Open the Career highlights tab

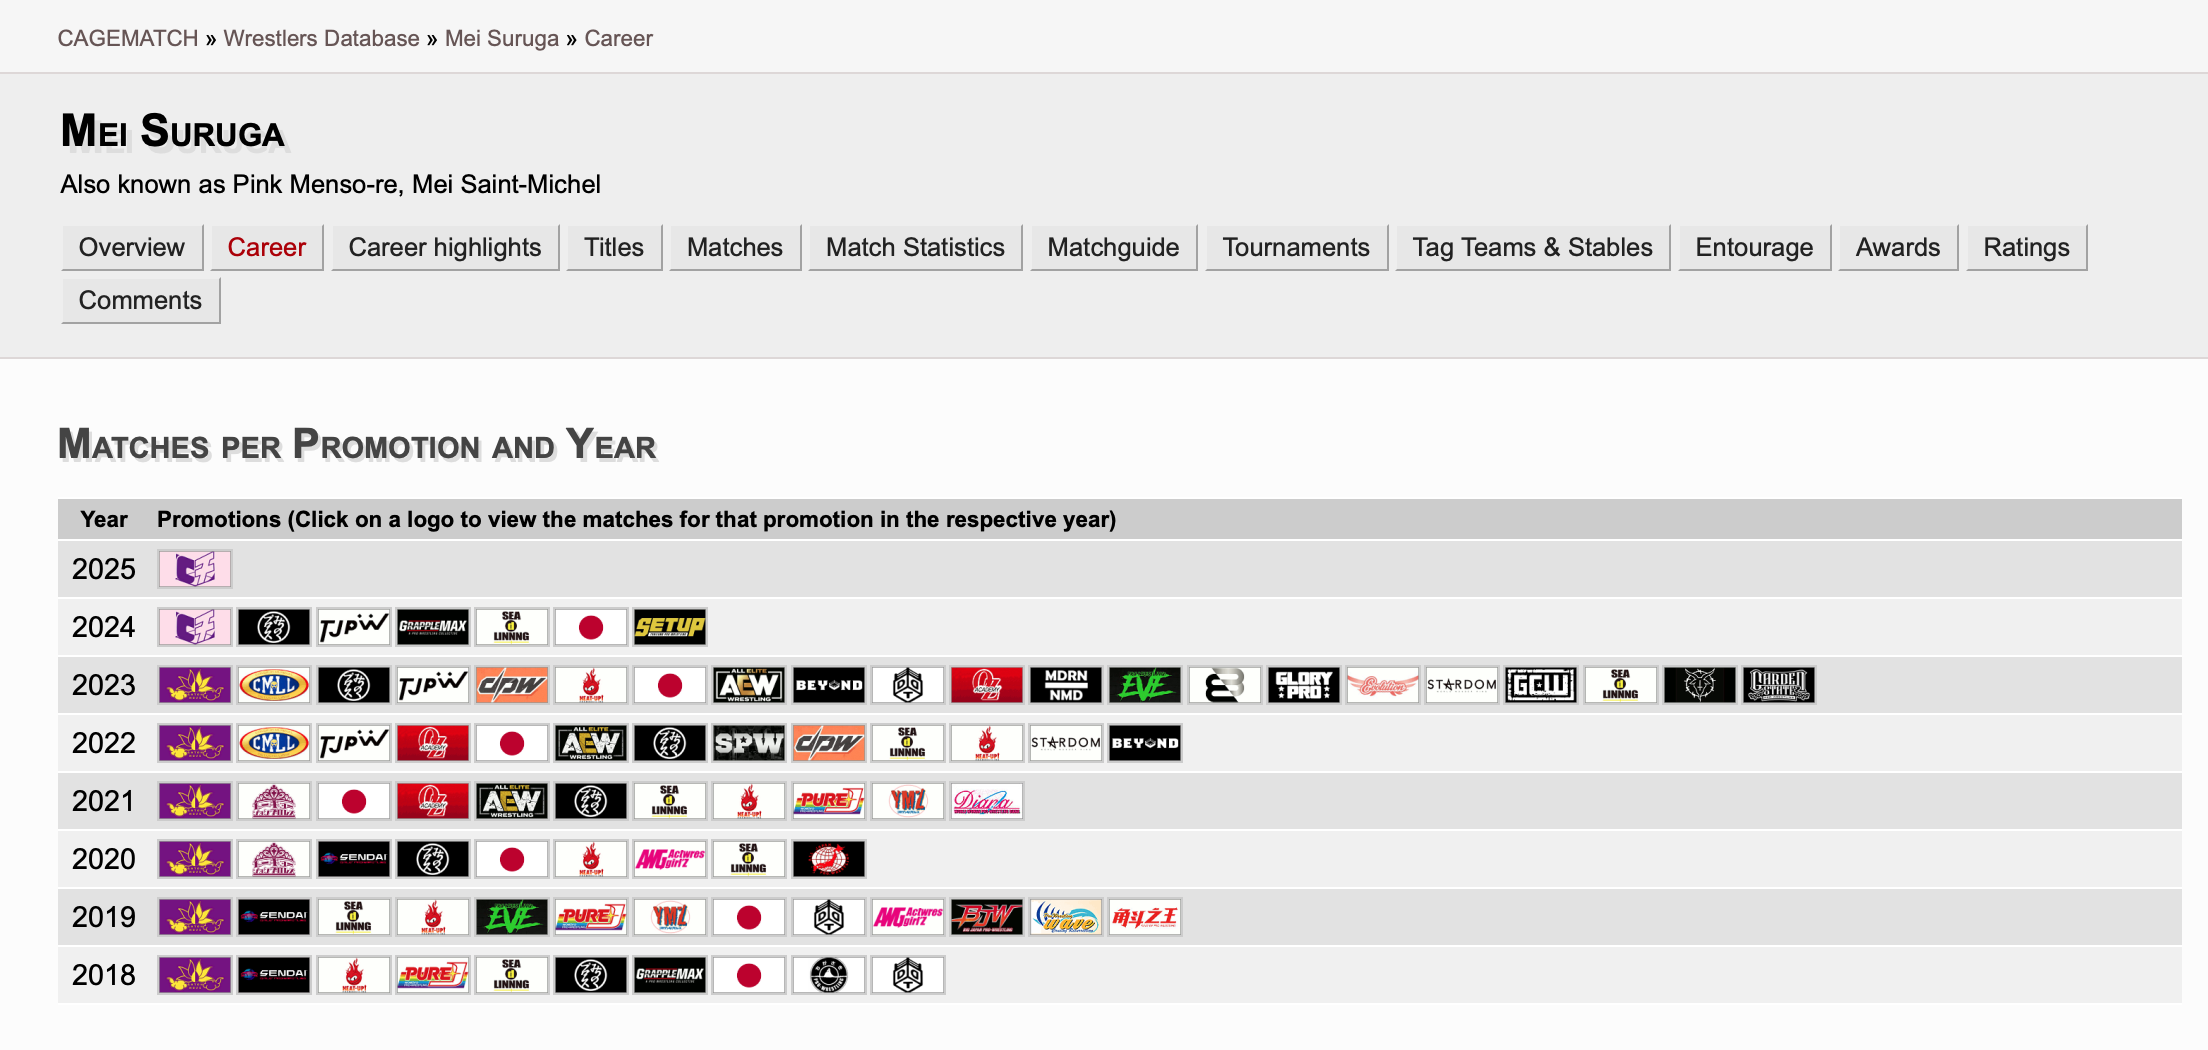point(445,247)
